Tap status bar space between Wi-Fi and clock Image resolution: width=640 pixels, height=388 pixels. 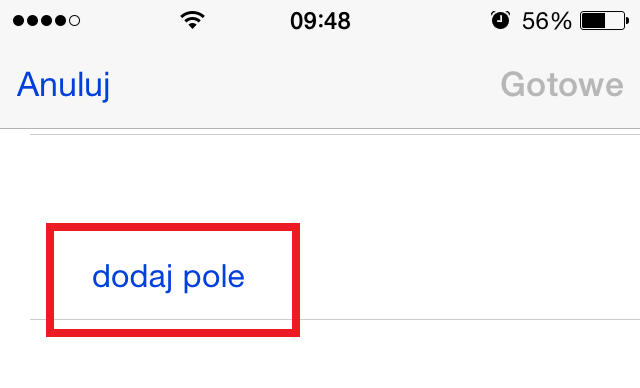click(x=247, y=20)
